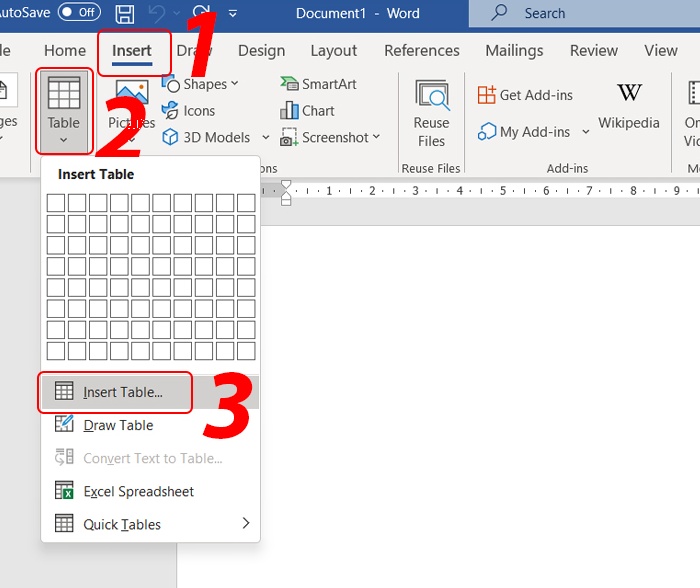Screen dimensions: 700x588
Task: Click the Save icon in title bar
Action: pos(125,13)
